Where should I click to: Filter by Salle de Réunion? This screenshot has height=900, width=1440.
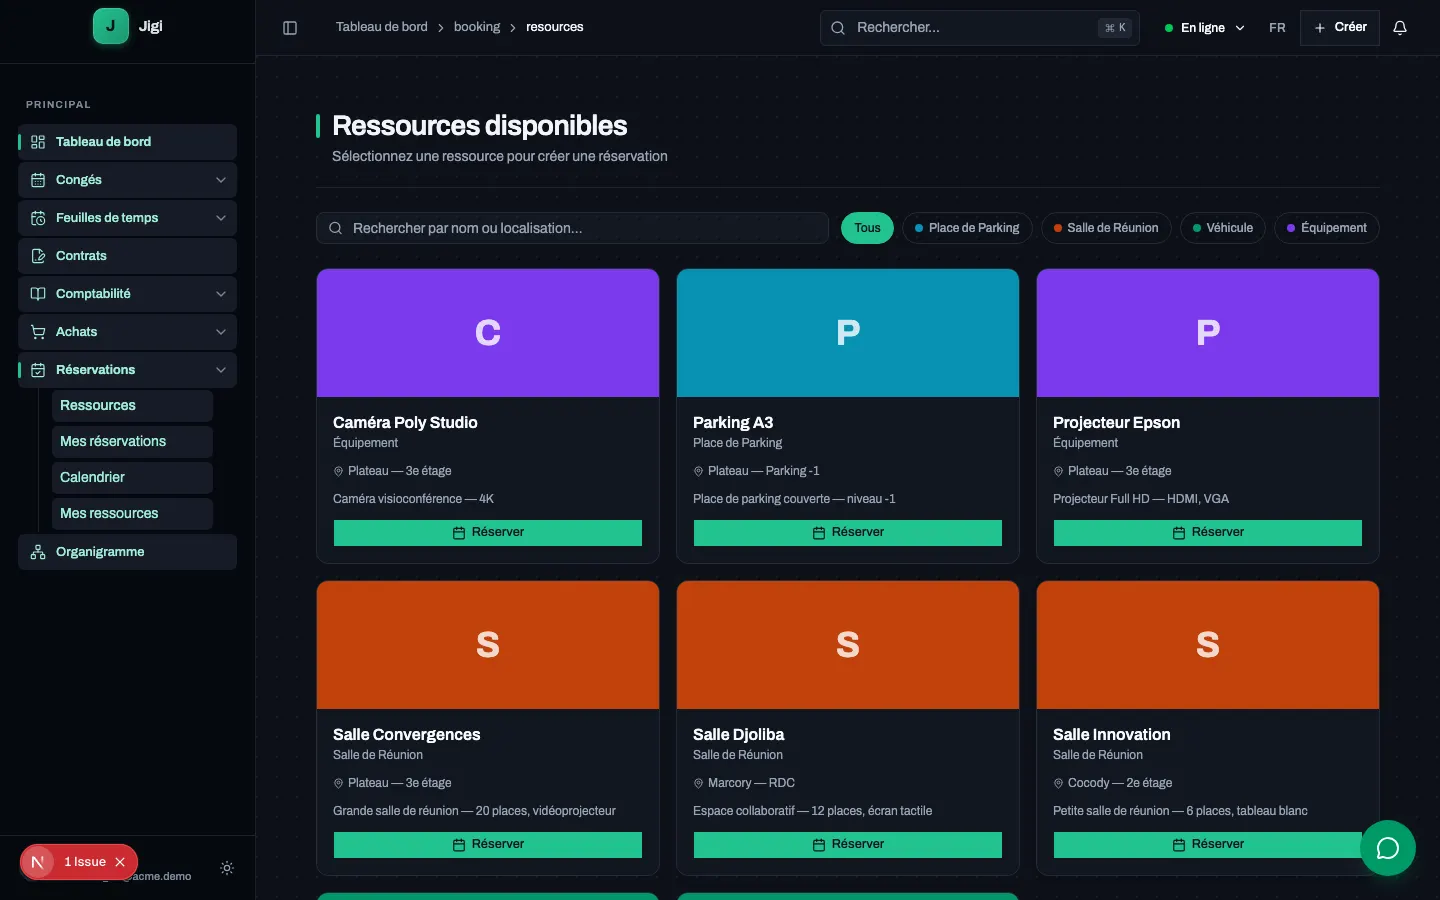[1106, 228]
